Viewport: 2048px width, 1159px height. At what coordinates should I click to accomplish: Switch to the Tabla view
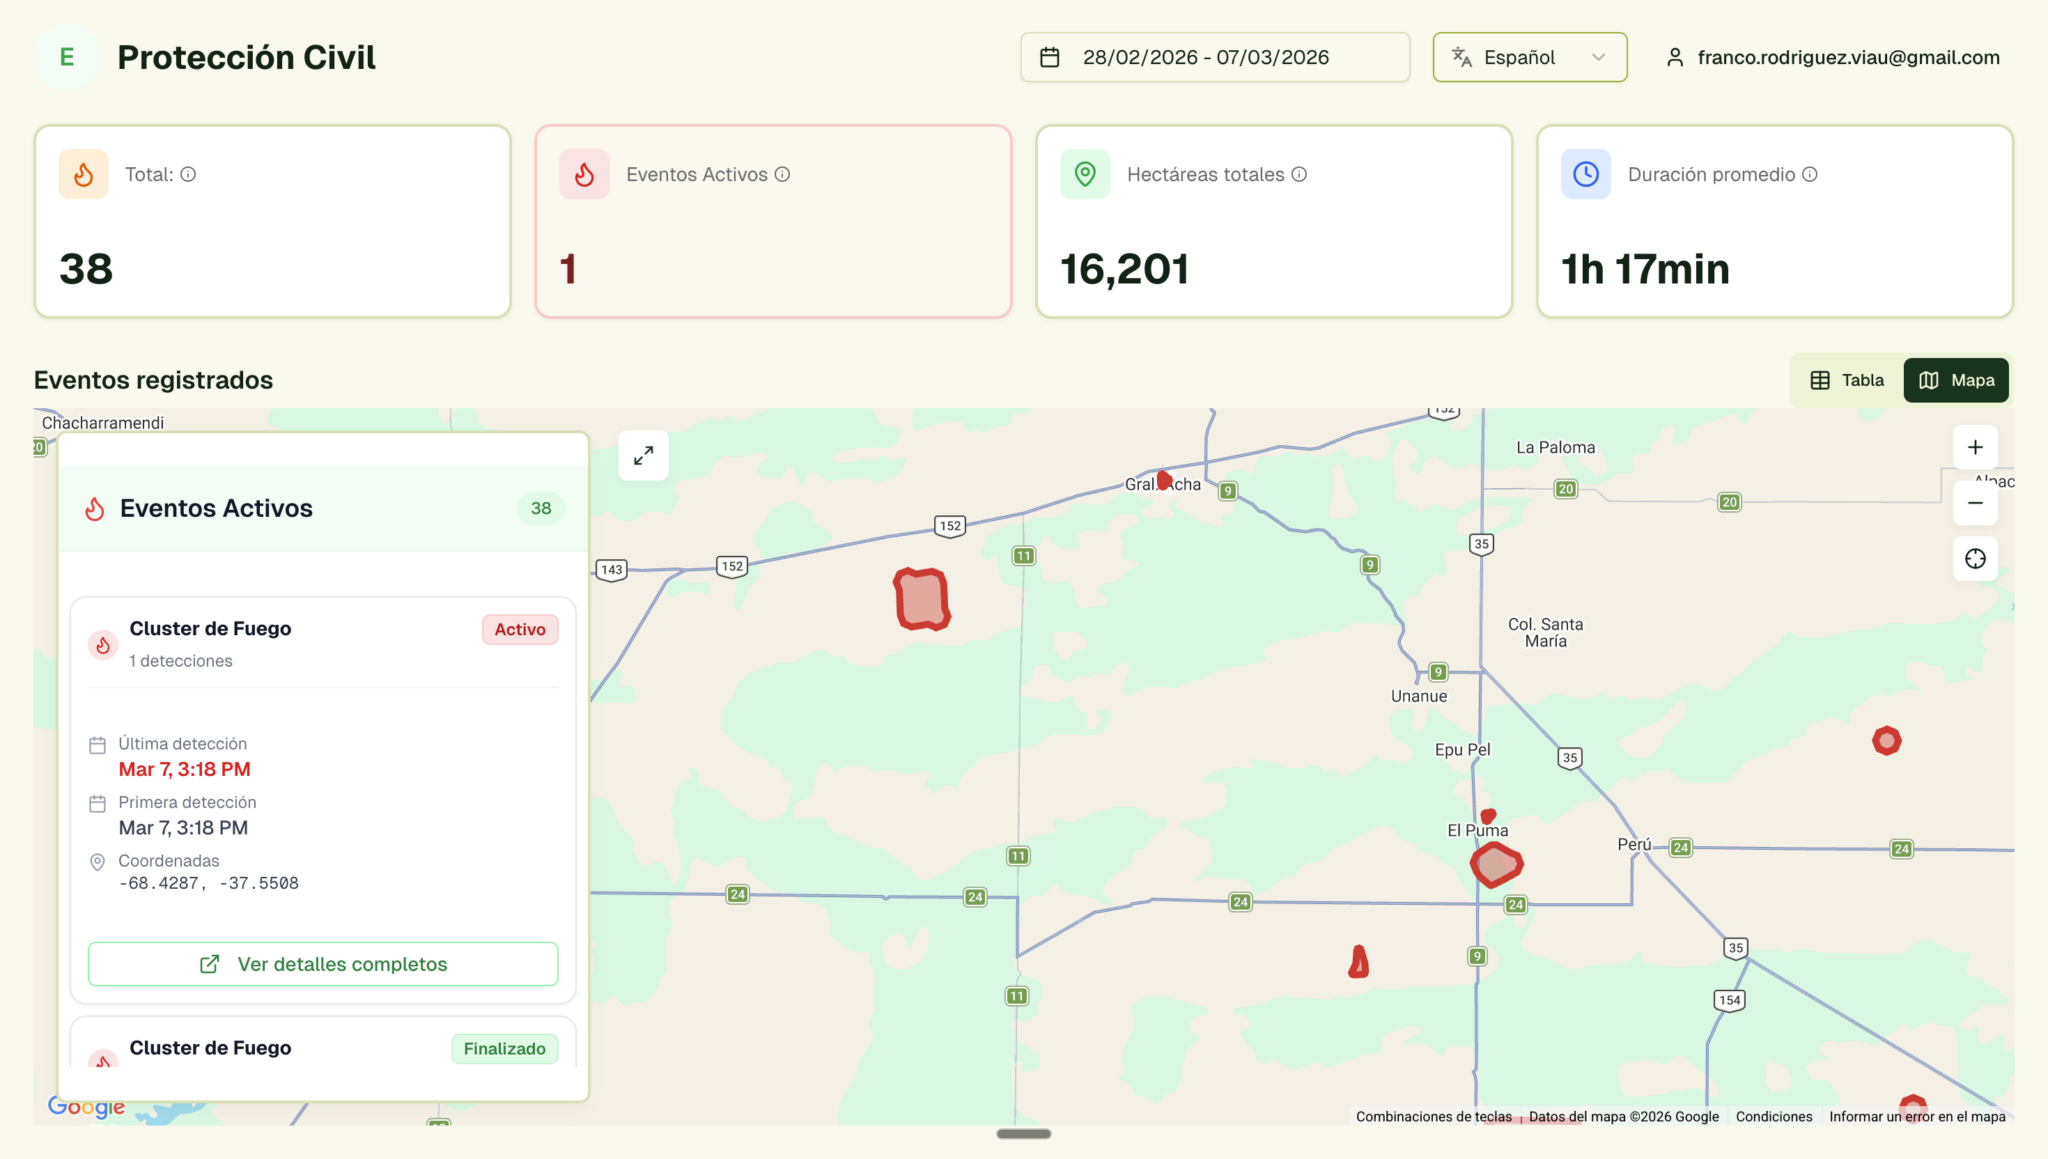1847,380
